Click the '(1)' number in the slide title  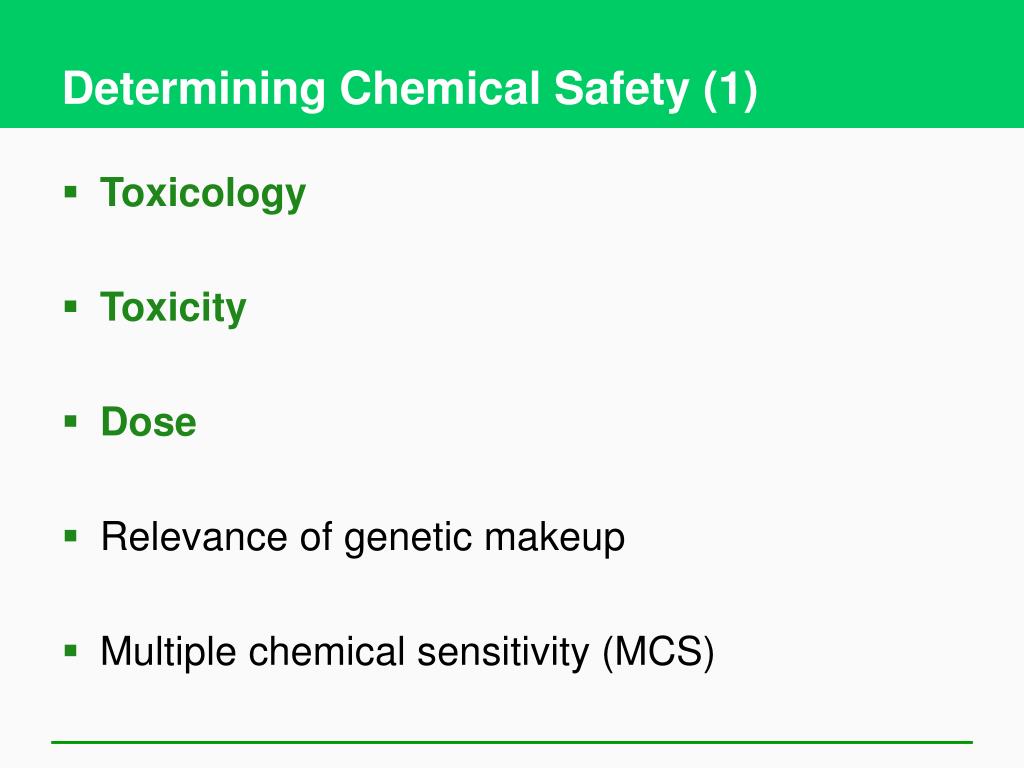pyautogui.click(x=730, y=89)
